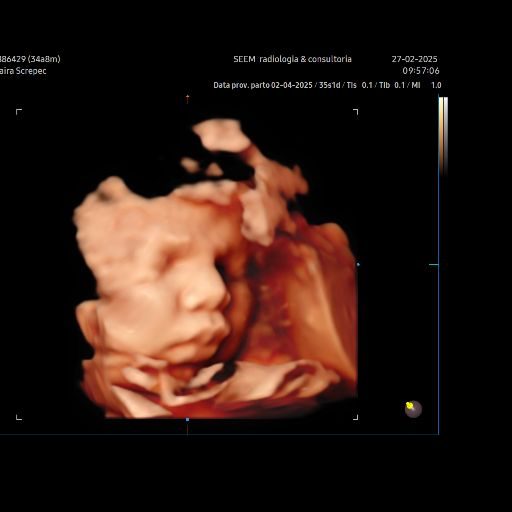This screenshot has width=512, height=512.
Task: Click the exam date 27-02-2025
Action: pos(414,59)
